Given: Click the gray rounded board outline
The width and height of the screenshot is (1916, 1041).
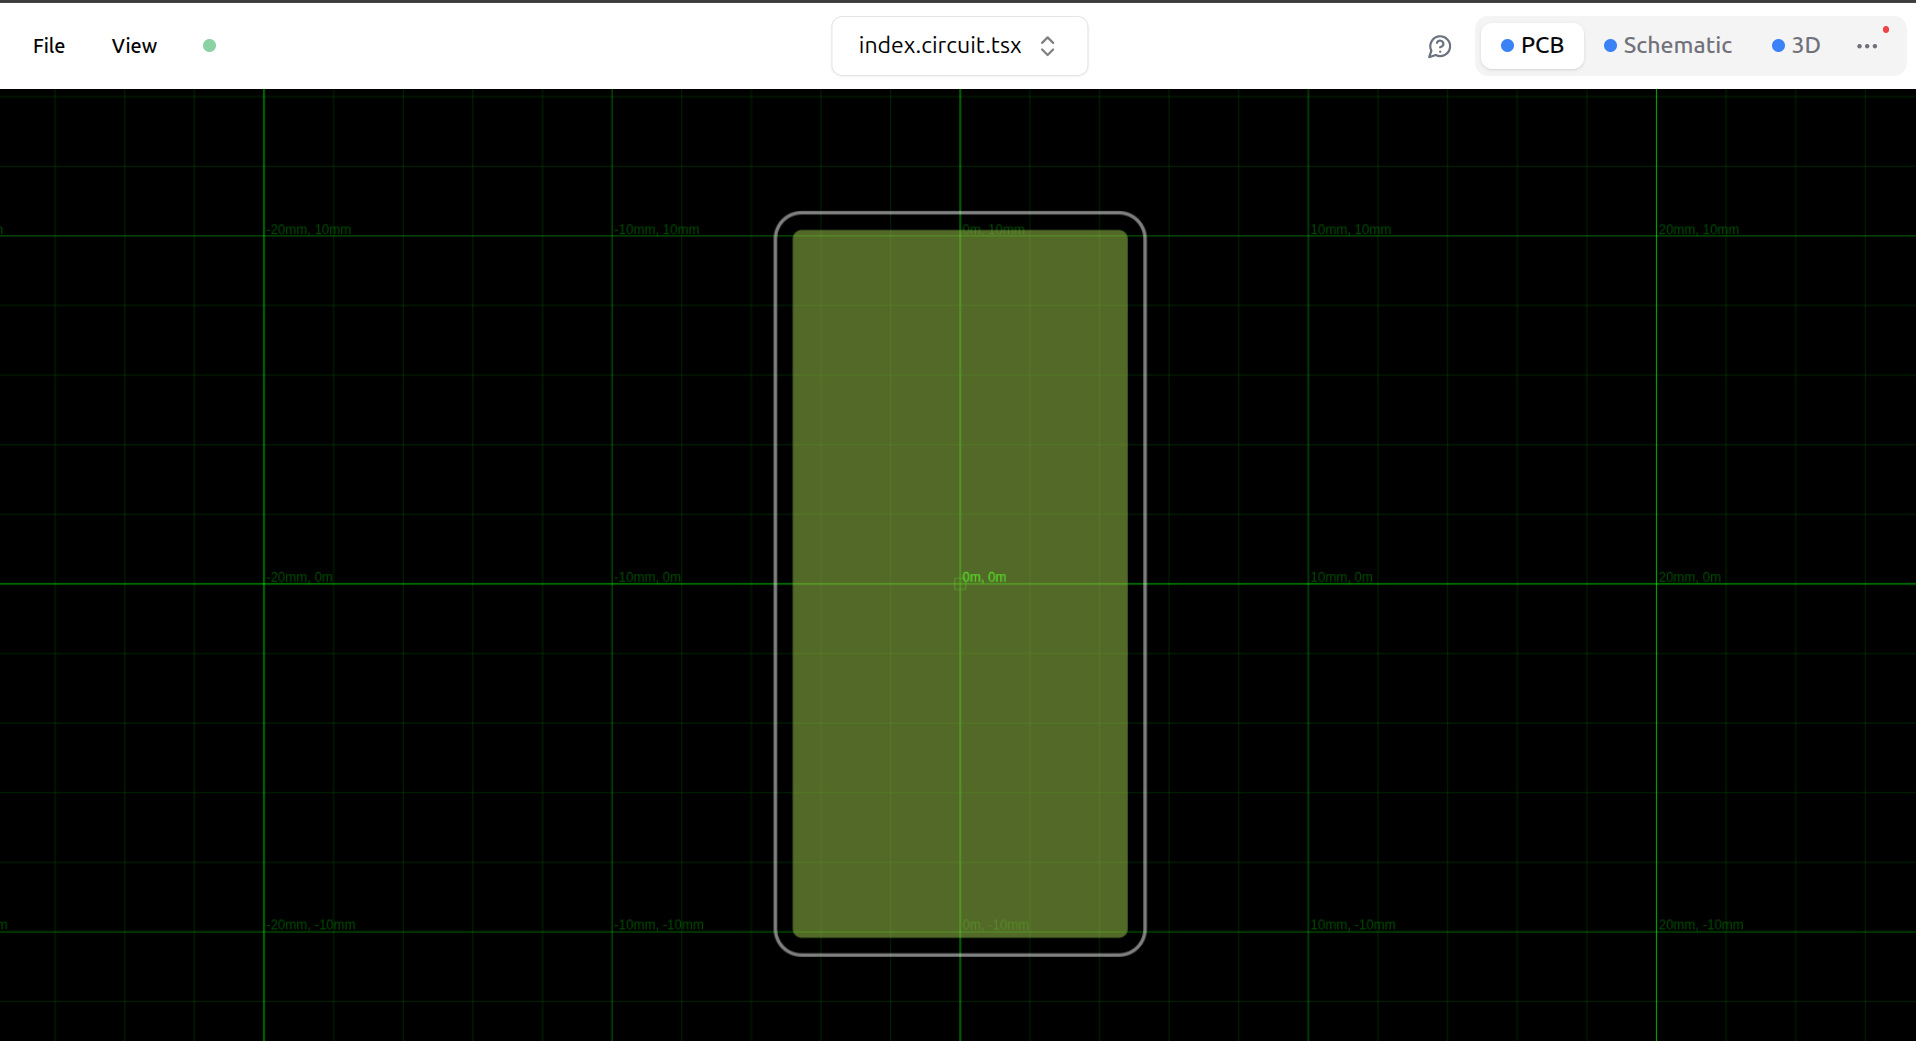Looking at the screenshot, I should click(x=776, y=584).
